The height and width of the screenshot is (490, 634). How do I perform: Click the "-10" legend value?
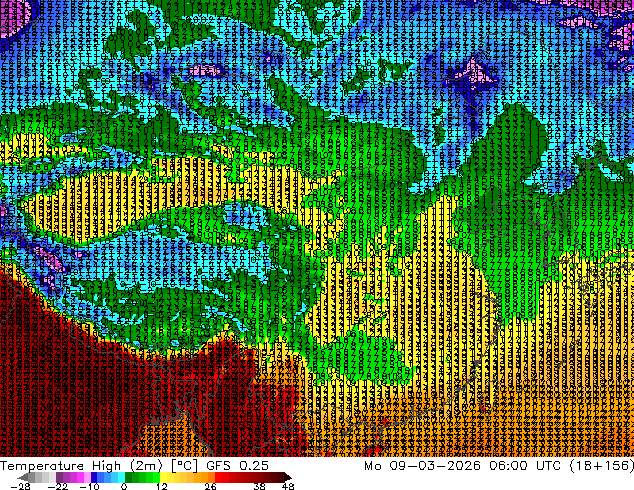pyautogui.click(x=89, y=486)
